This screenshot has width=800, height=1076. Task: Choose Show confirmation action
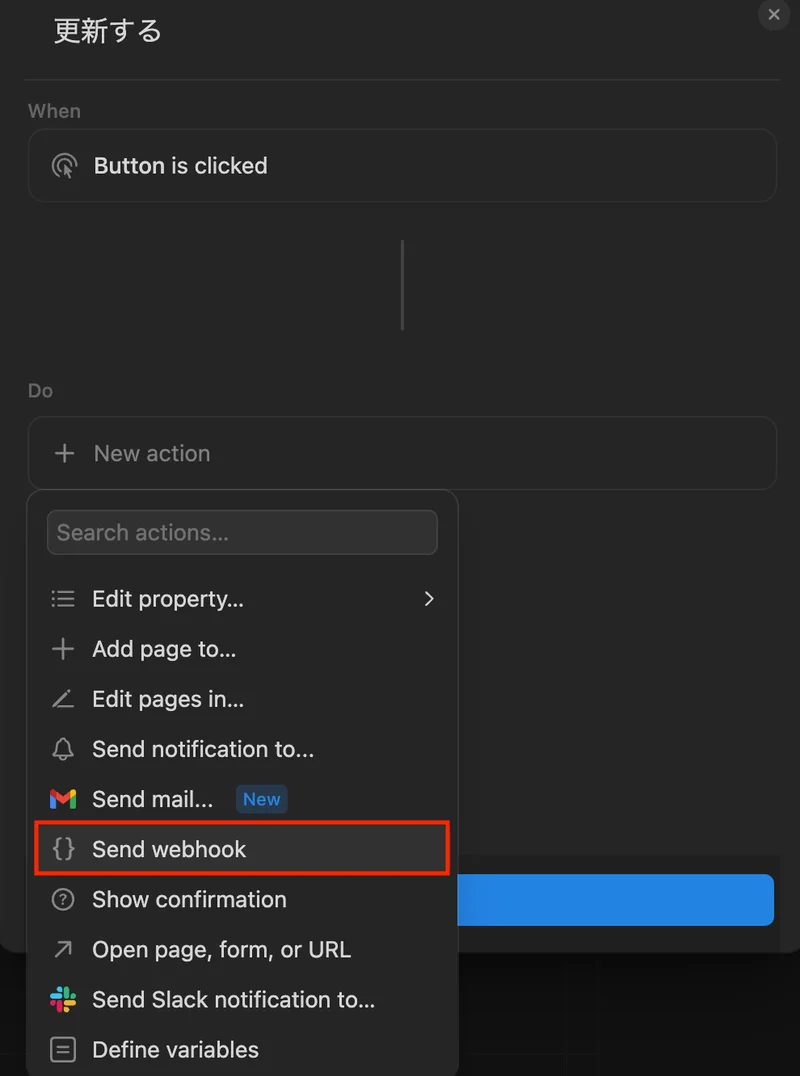tap(189, 899)
